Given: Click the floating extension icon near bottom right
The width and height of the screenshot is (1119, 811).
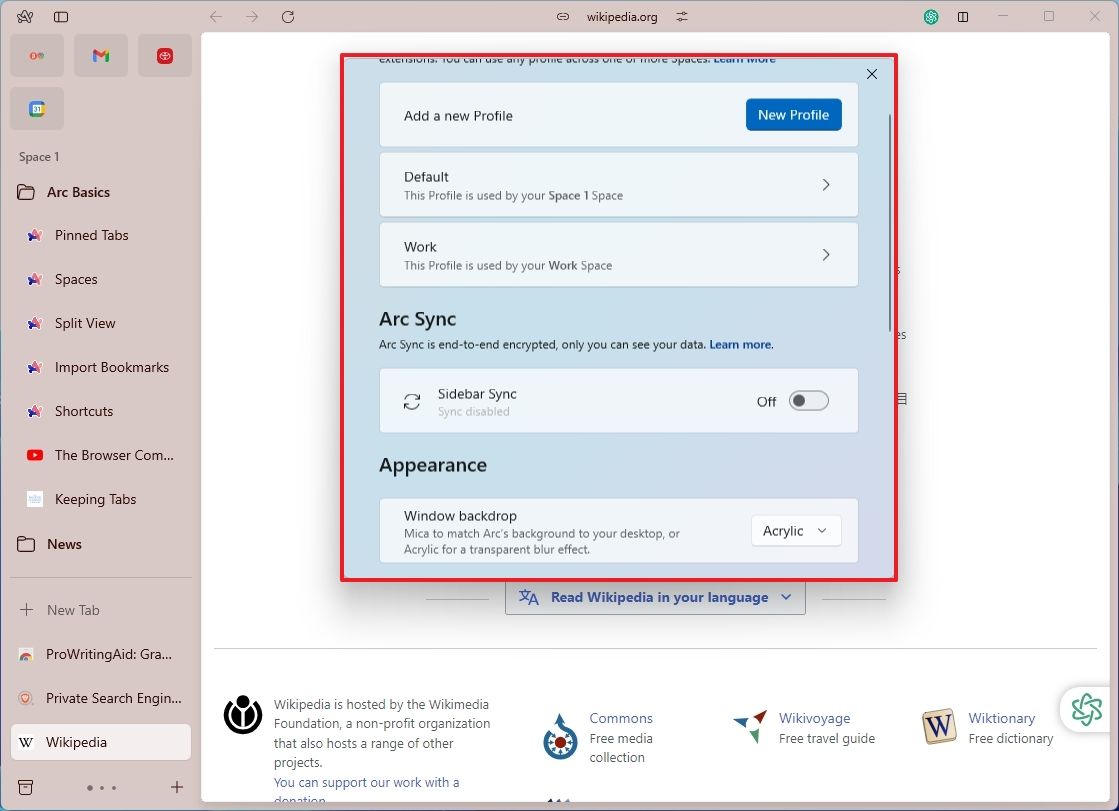Looking at the screenshot, I should tap(1086, 709).
